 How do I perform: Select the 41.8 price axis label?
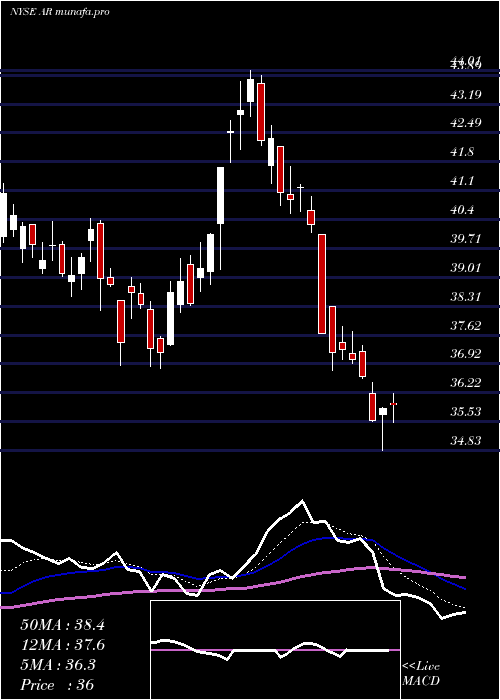tap(462, 152)
